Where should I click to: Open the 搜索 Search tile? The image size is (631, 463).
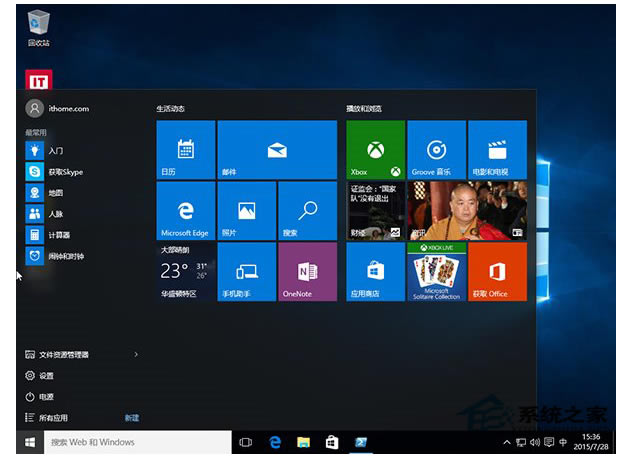[307, 211]
